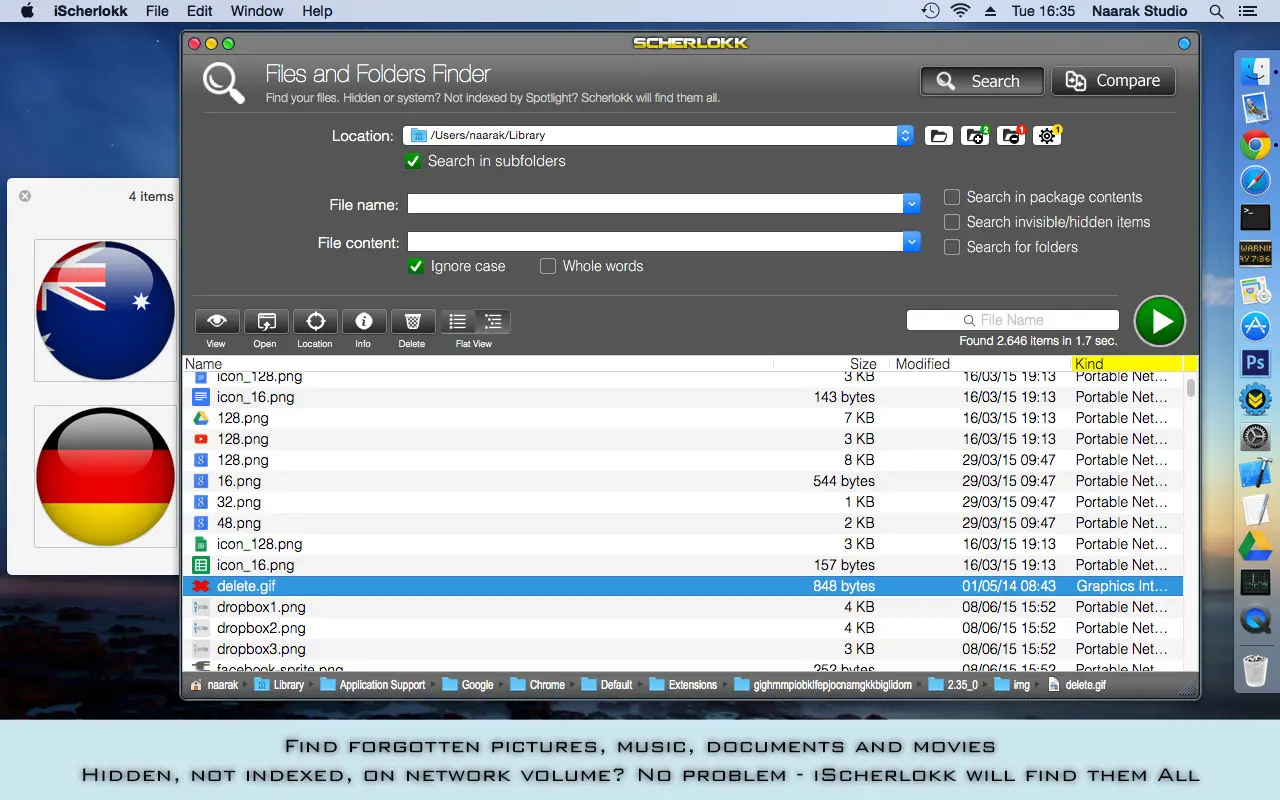
Task: Launch Photoshop from the dock
Action: coord(1255,362)
